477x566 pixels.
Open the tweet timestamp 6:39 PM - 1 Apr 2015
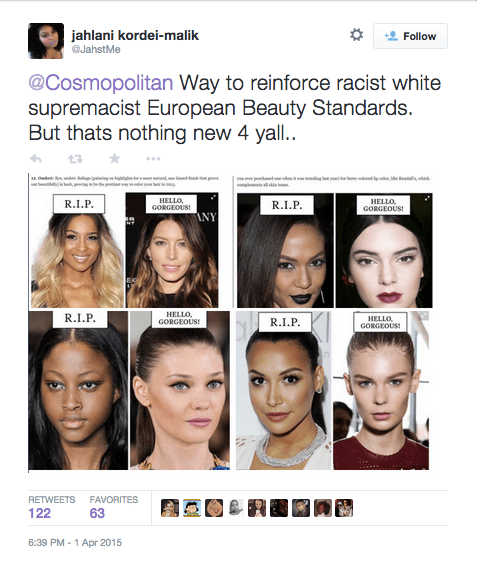pos(75,543)
